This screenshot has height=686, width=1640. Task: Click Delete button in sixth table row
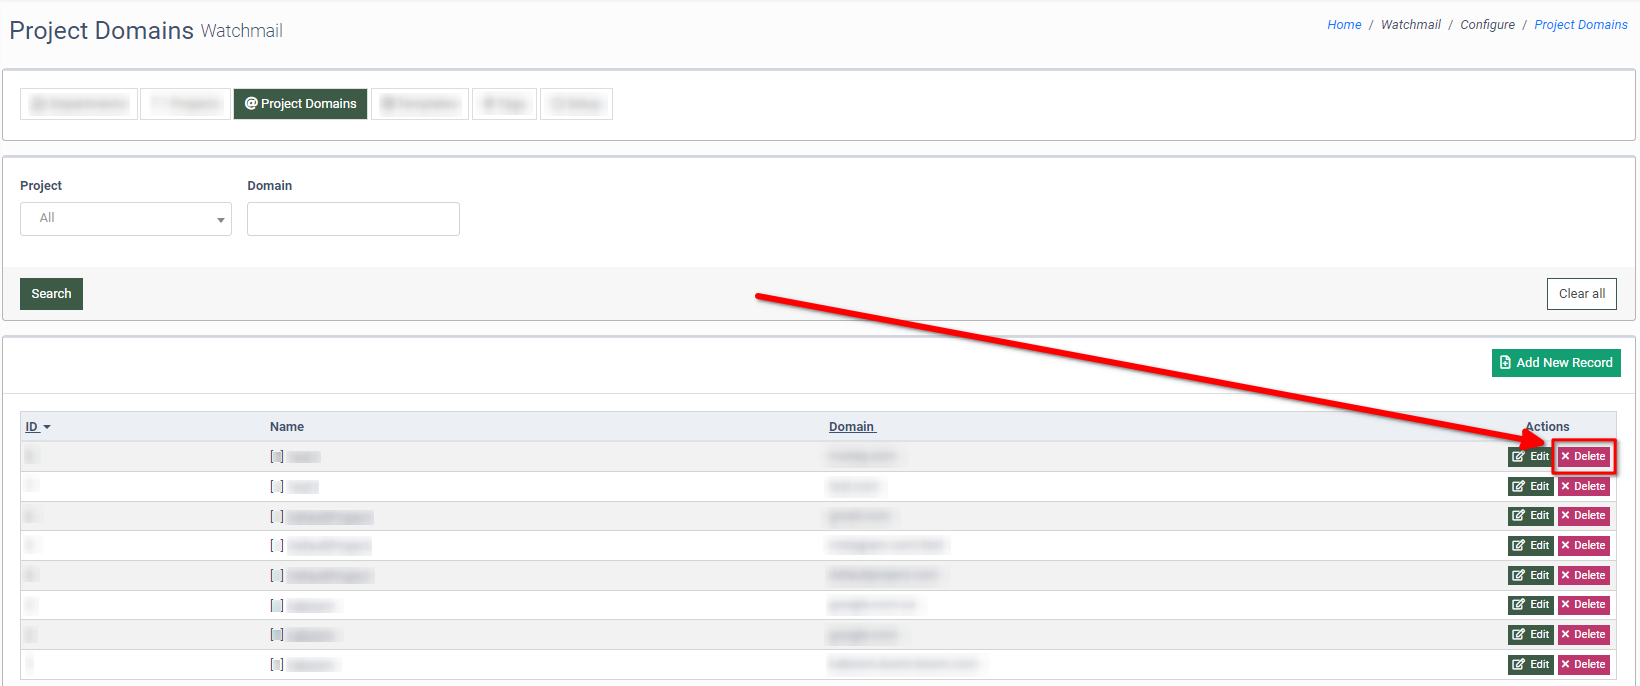(x=1583, y=605)
